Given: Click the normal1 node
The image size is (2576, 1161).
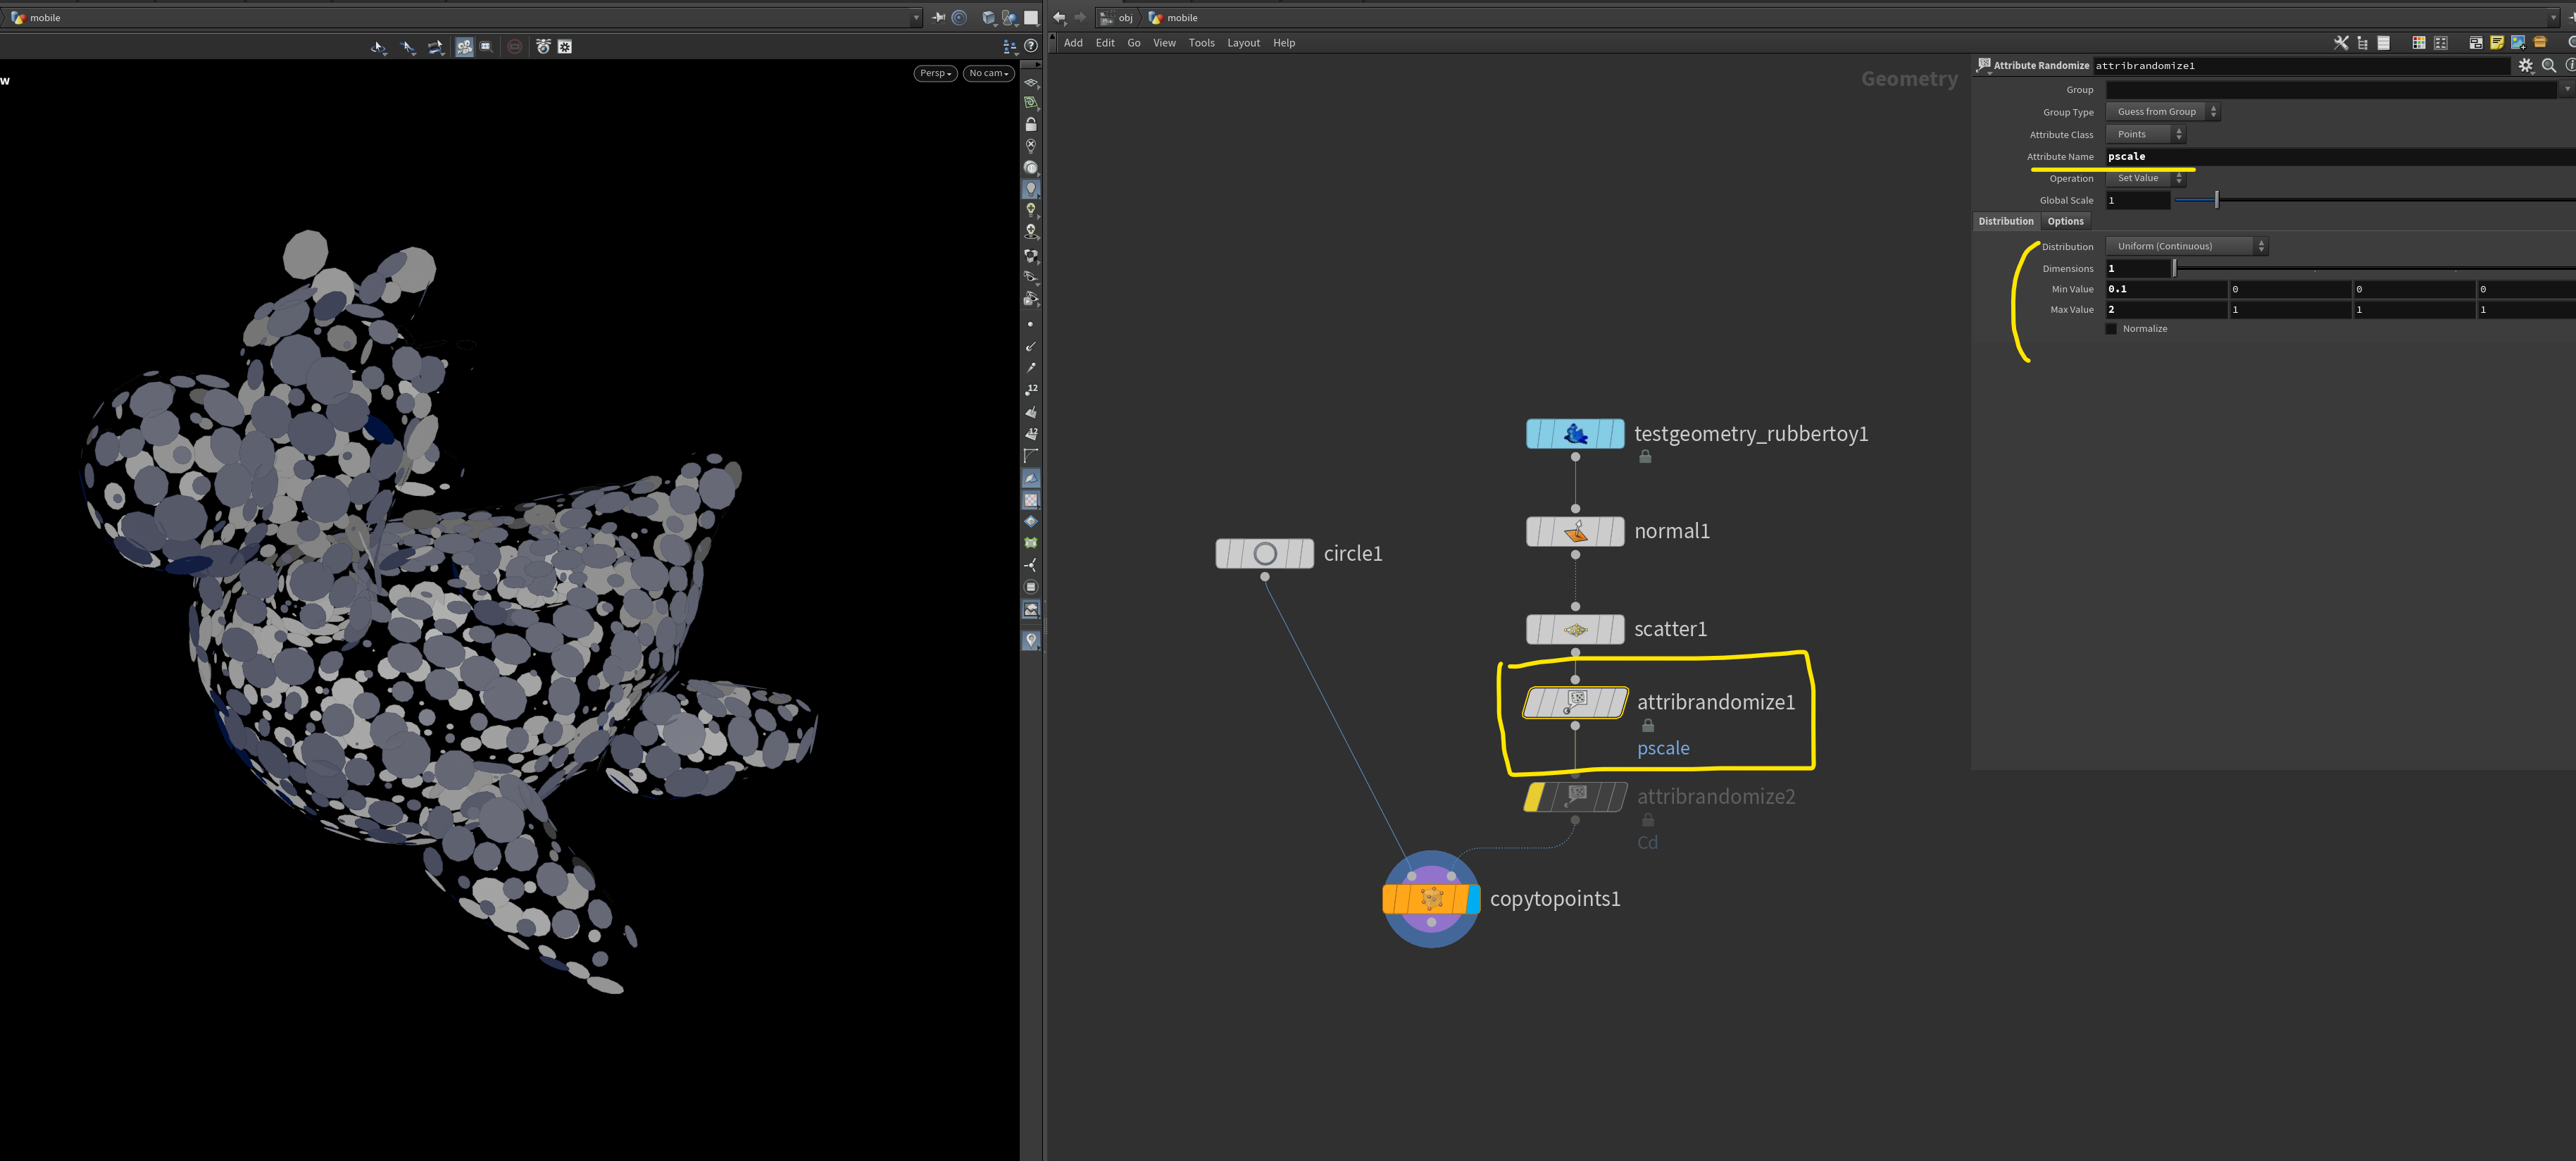Looking at the screenshot, I should pyautogui.click(x=1575, y=531).
